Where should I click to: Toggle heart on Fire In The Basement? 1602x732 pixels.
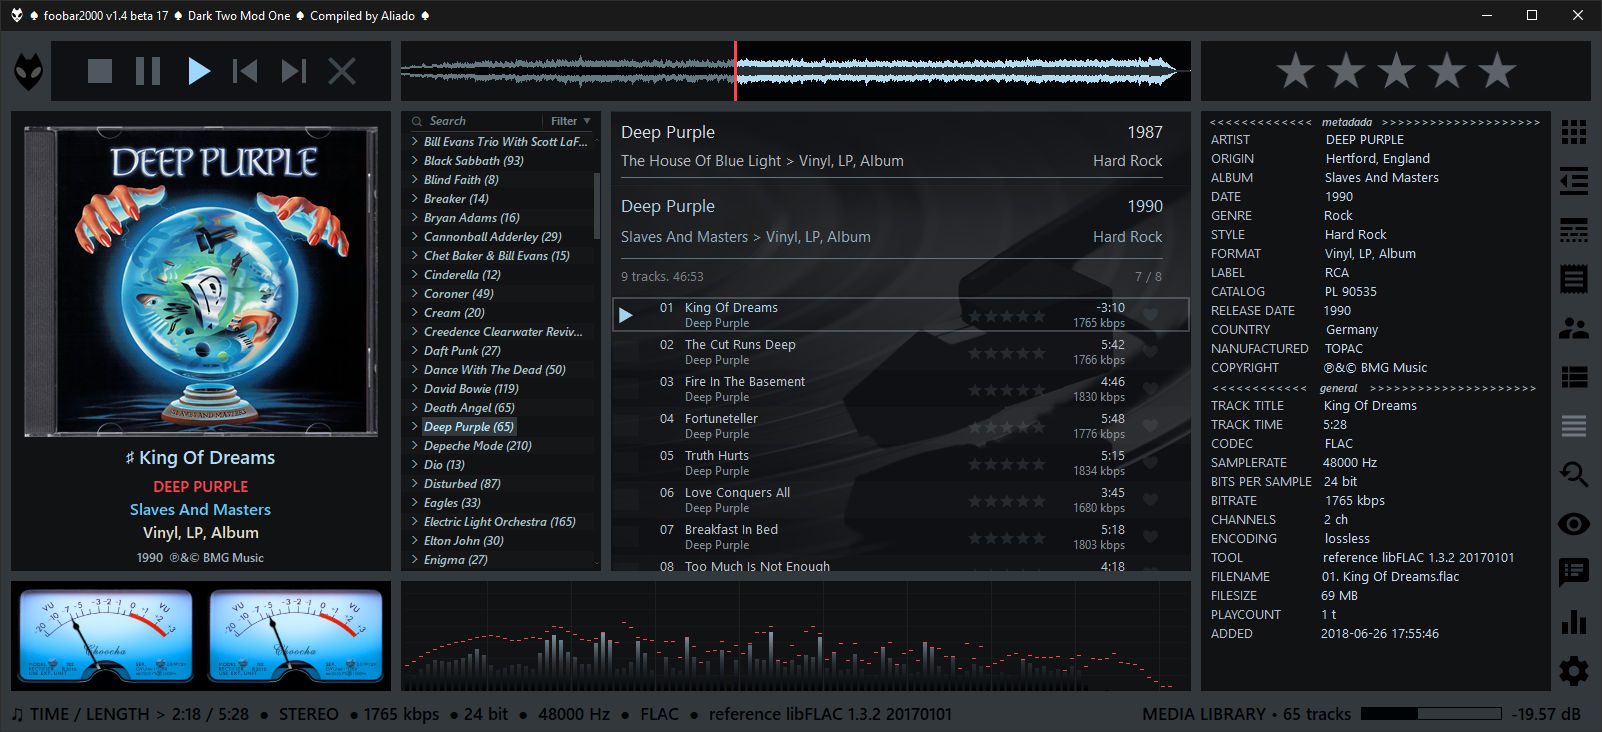[x=1151, y=389]
